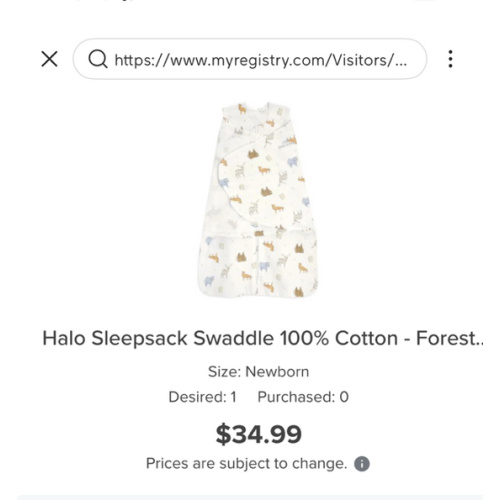500x500 pixels.
Task: Focus the myregistry.com URL address field
Action: tap(250, 59)
